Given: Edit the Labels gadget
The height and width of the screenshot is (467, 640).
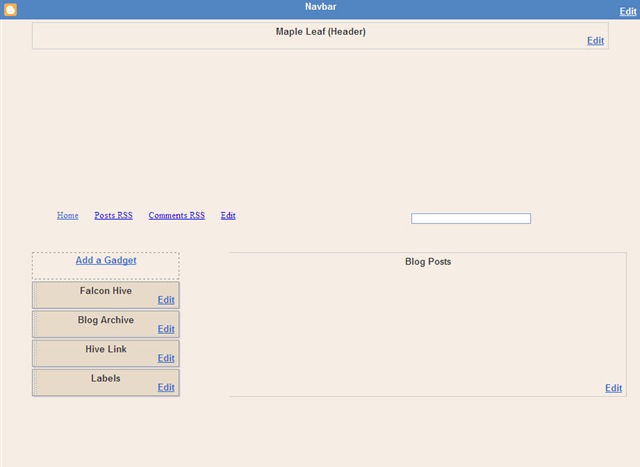Looking at the screenshot, I should click(166, 387).
